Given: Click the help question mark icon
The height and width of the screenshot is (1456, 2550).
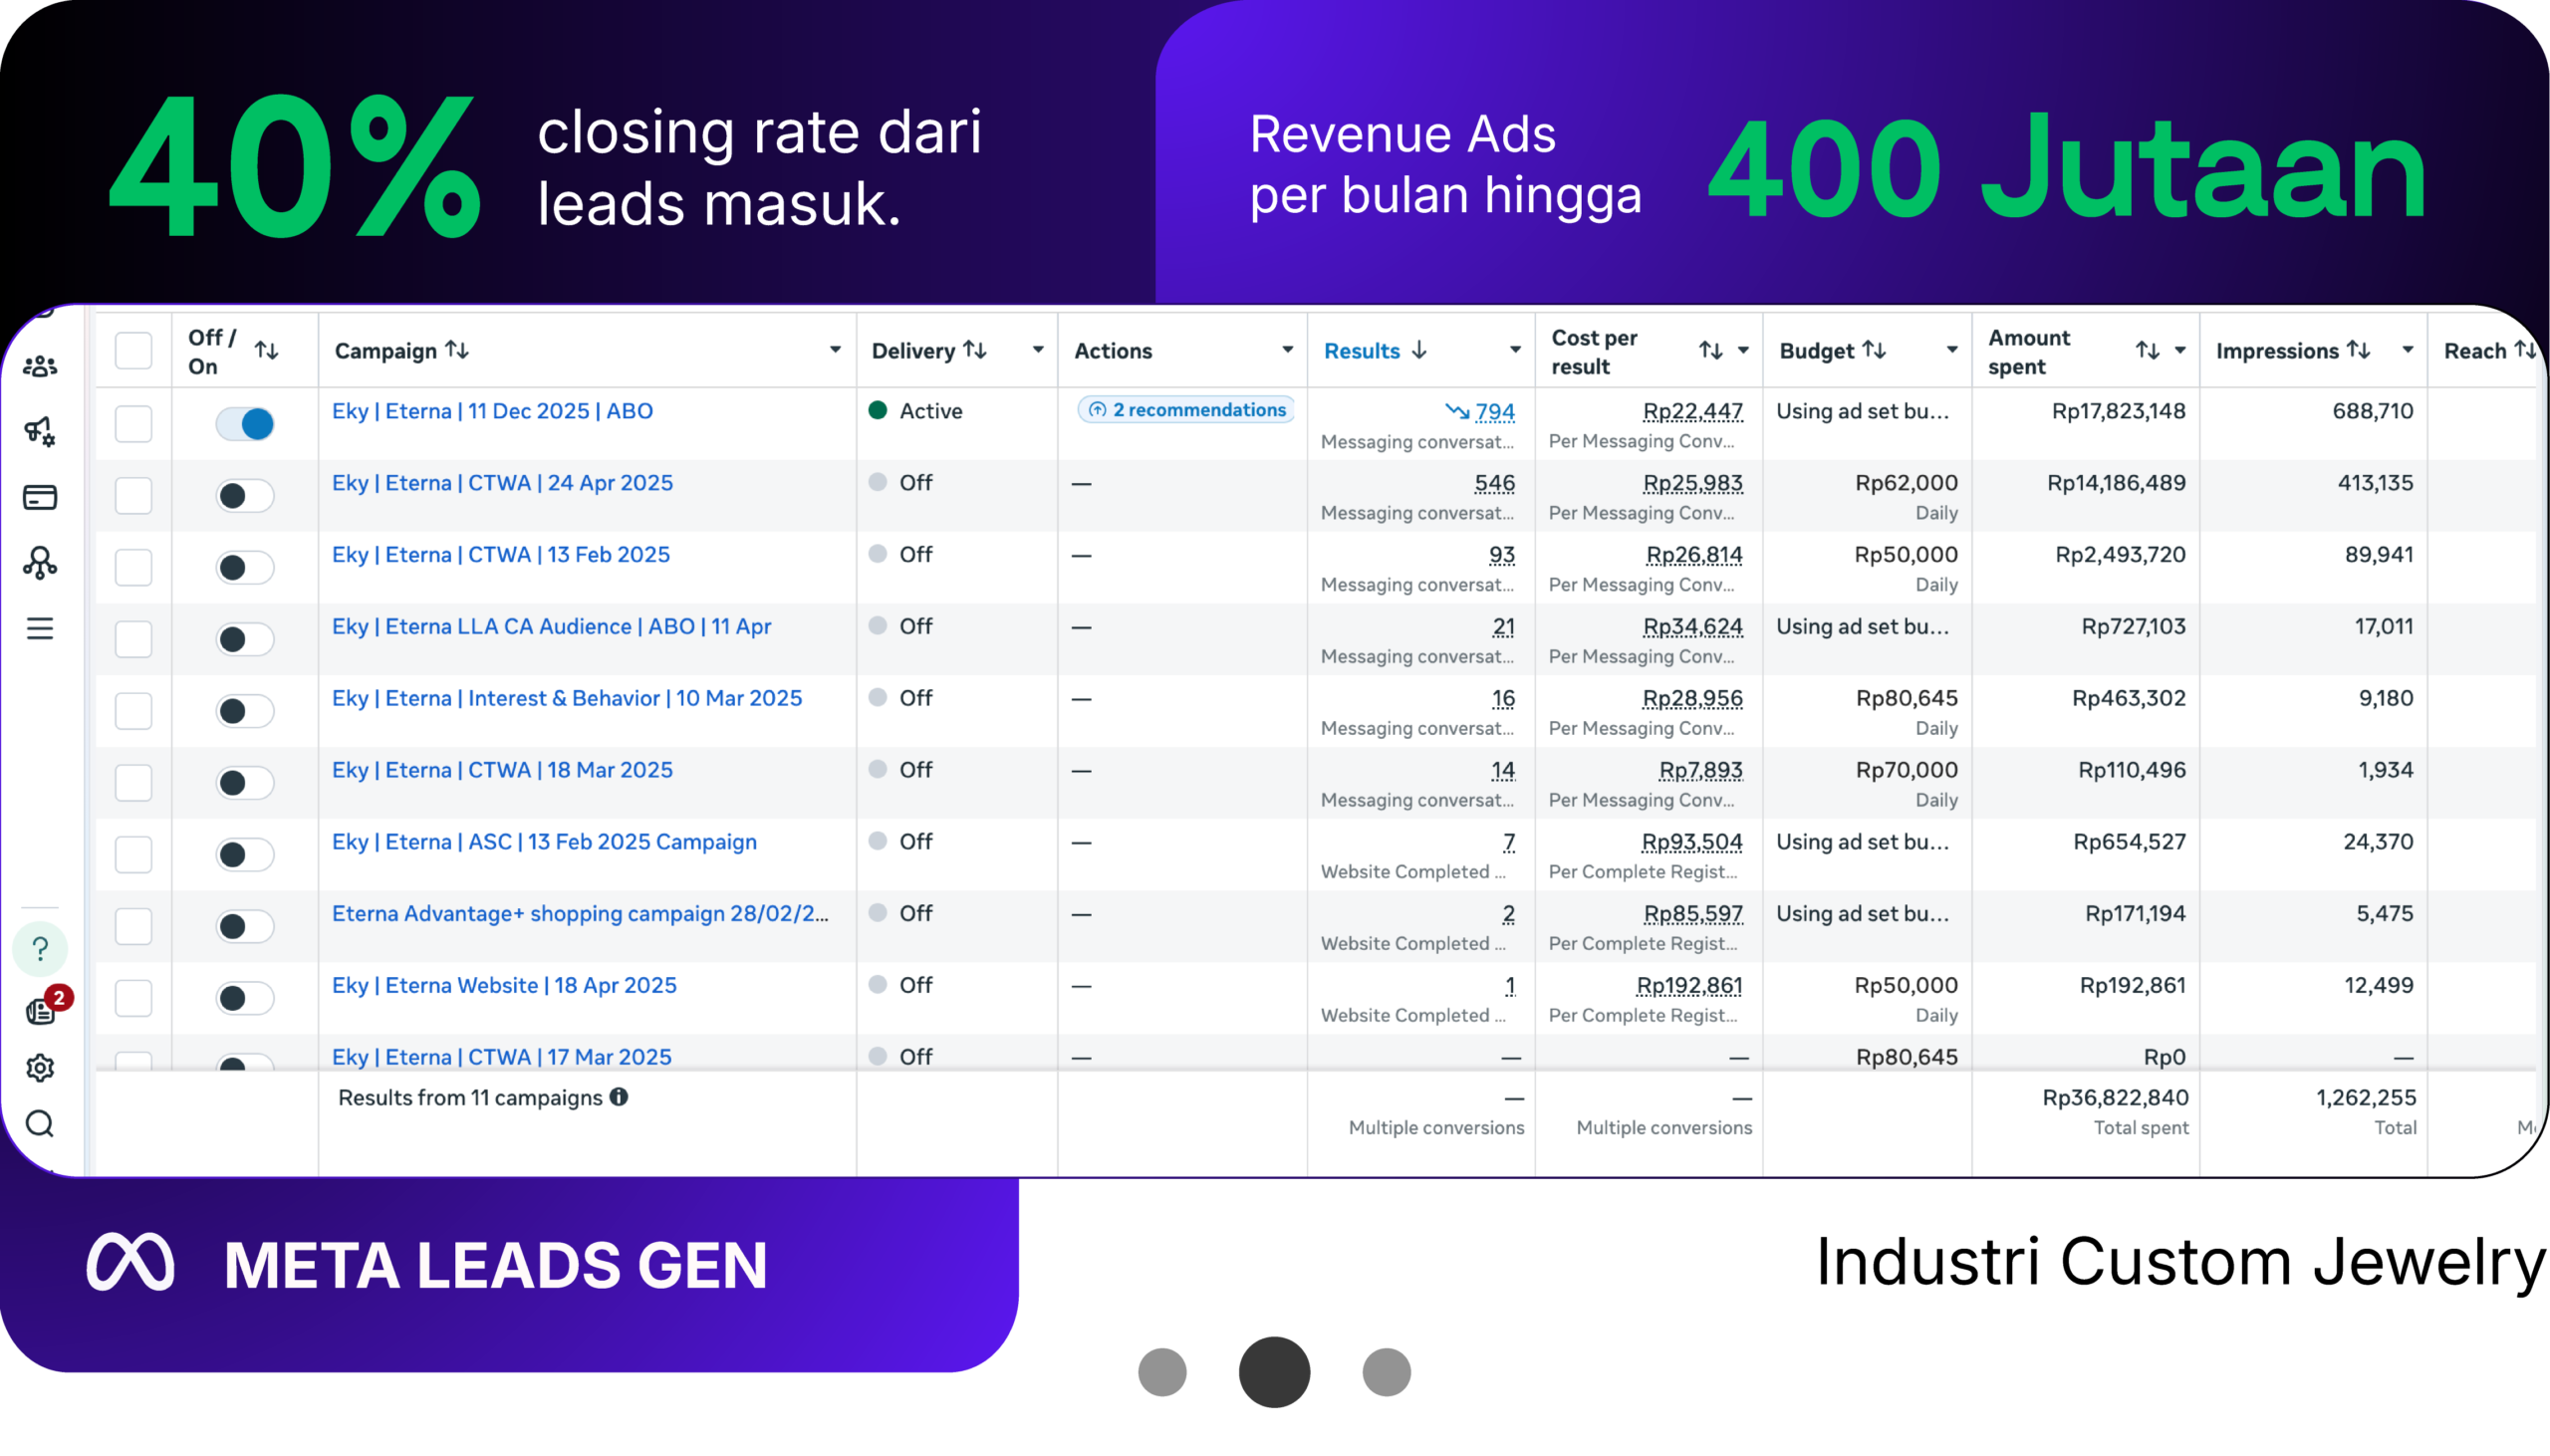Looking at the screenshot, I should coord(40,948).
